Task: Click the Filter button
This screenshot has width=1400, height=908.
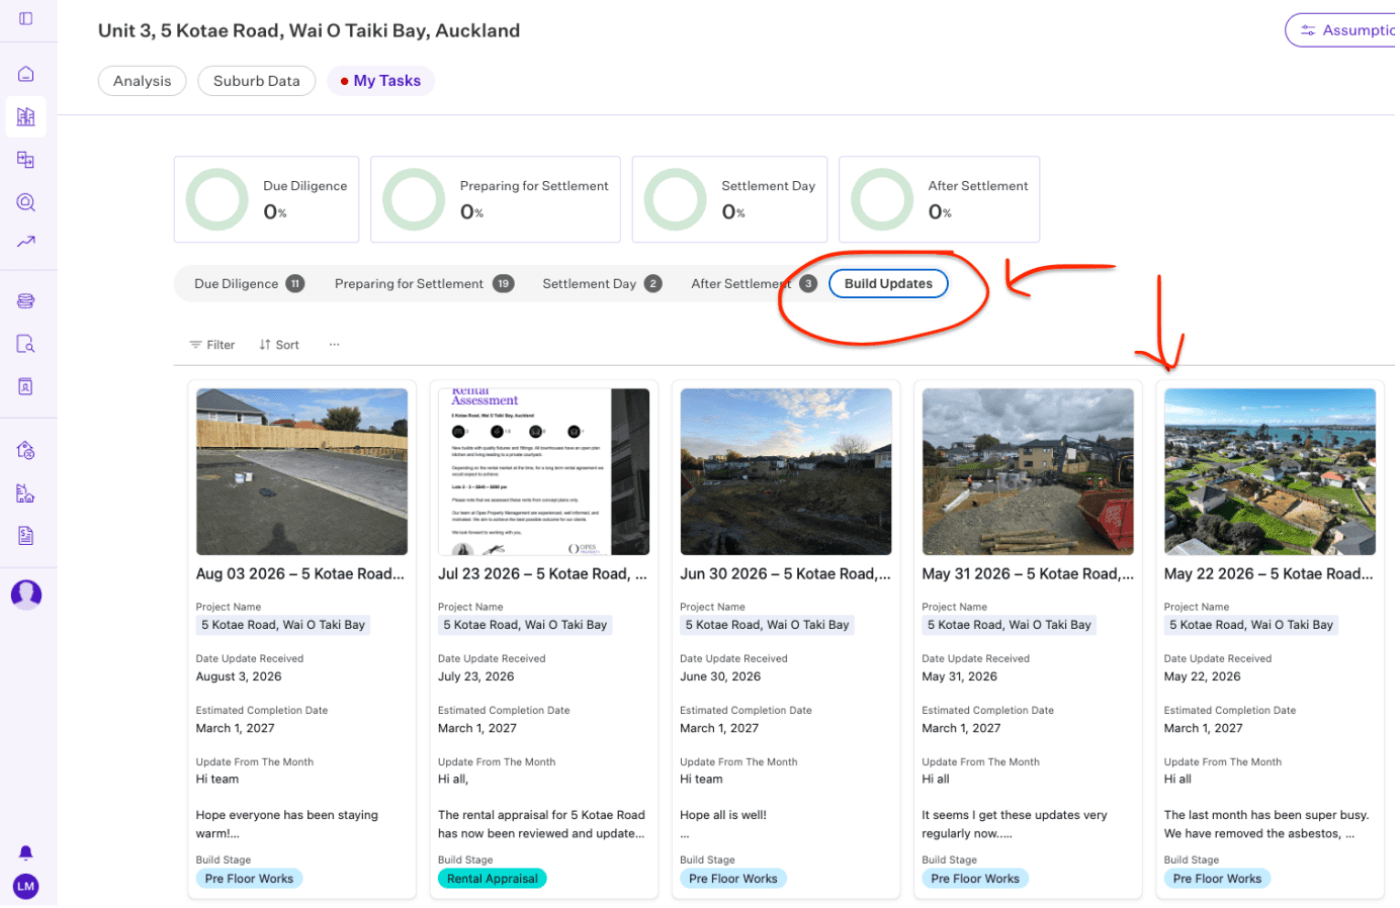Action: pos(213,346)
